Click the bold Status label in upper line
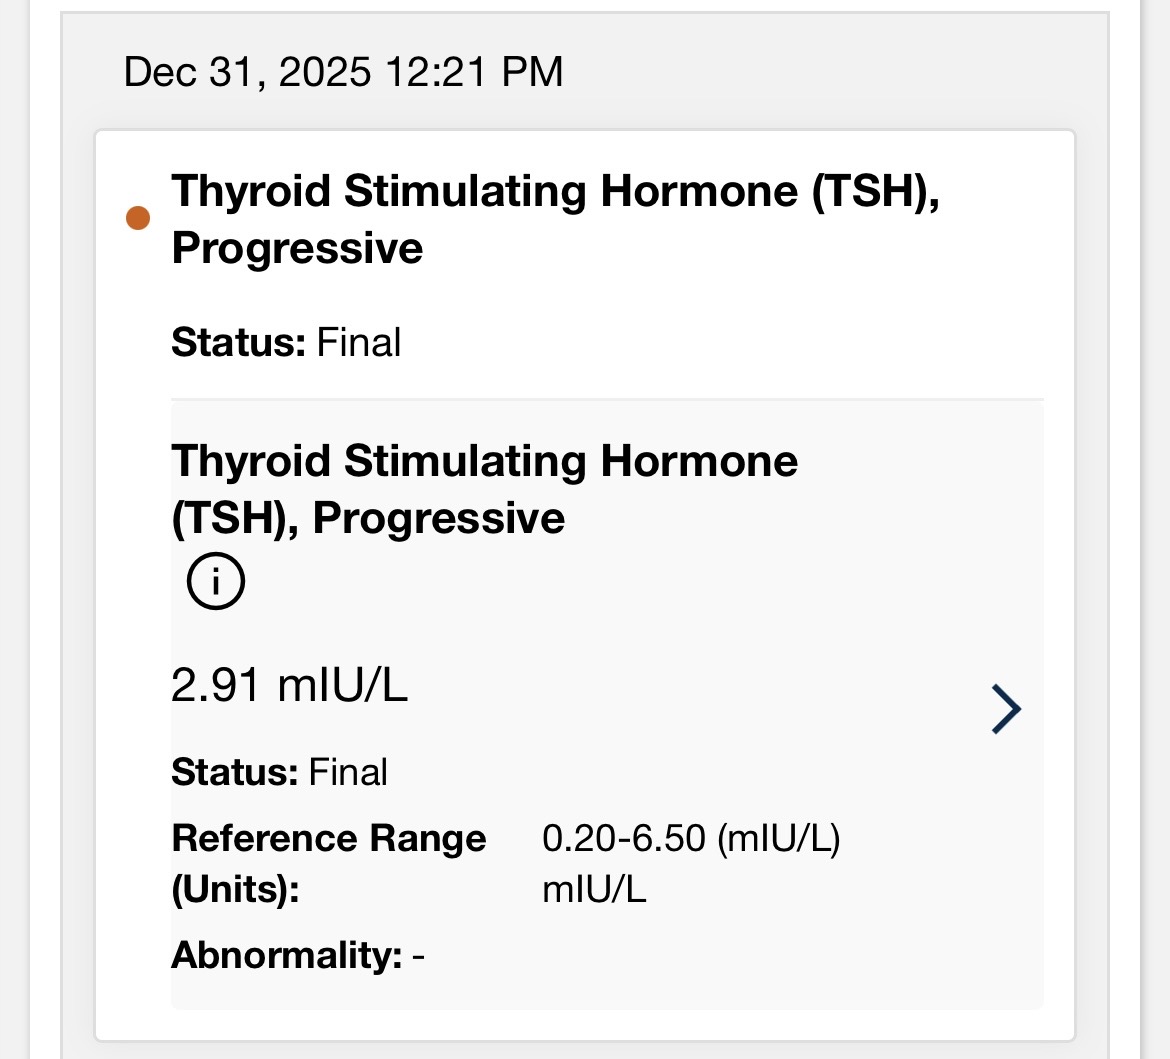 (x=238, y=342)
